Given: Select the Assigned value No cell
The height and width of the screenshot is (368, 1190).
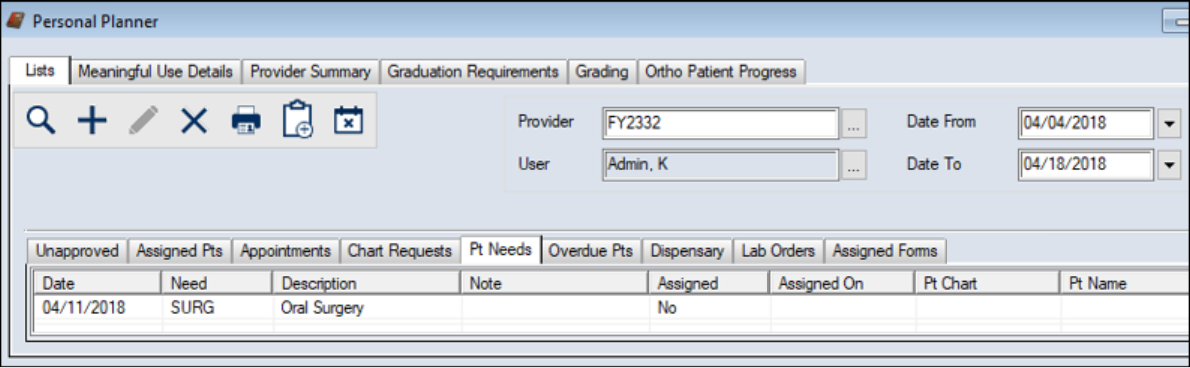Looking at the screenshot, I should (709, 308).
